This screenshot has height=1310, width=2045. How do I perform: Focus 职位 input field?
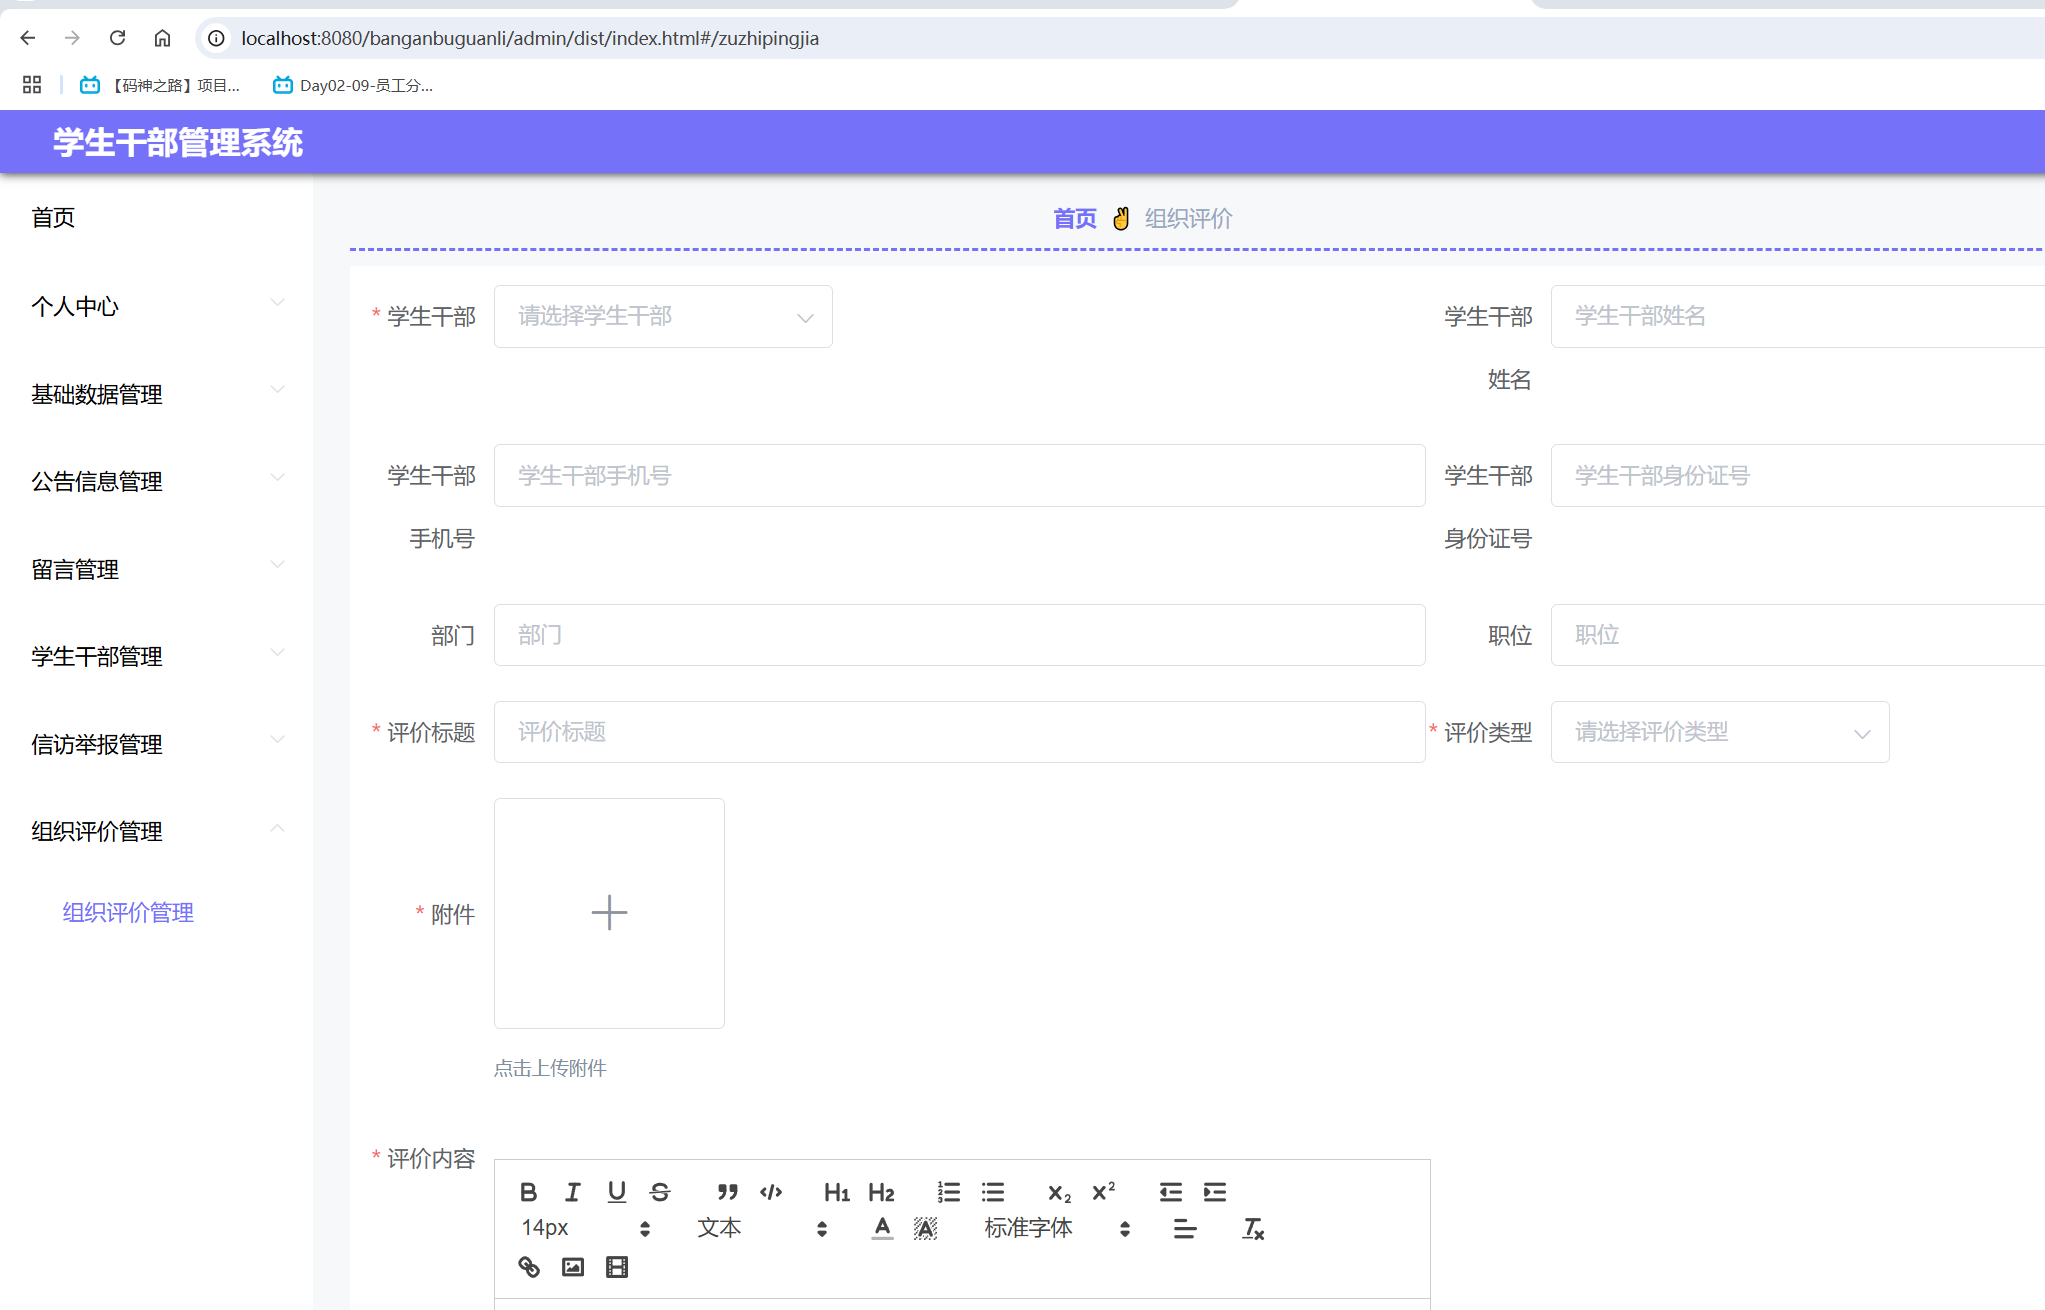click(x=1798, y=635)
